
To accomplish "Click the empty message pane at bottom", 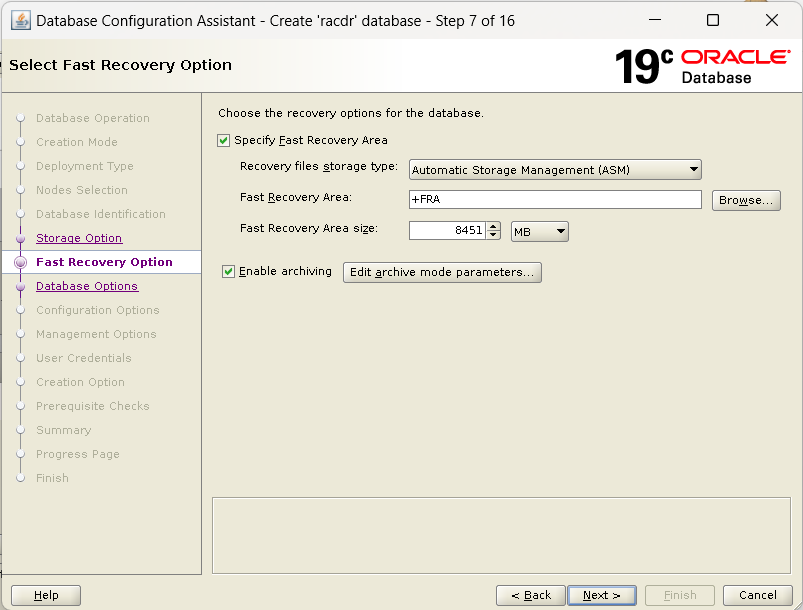I will click(501, 535).
